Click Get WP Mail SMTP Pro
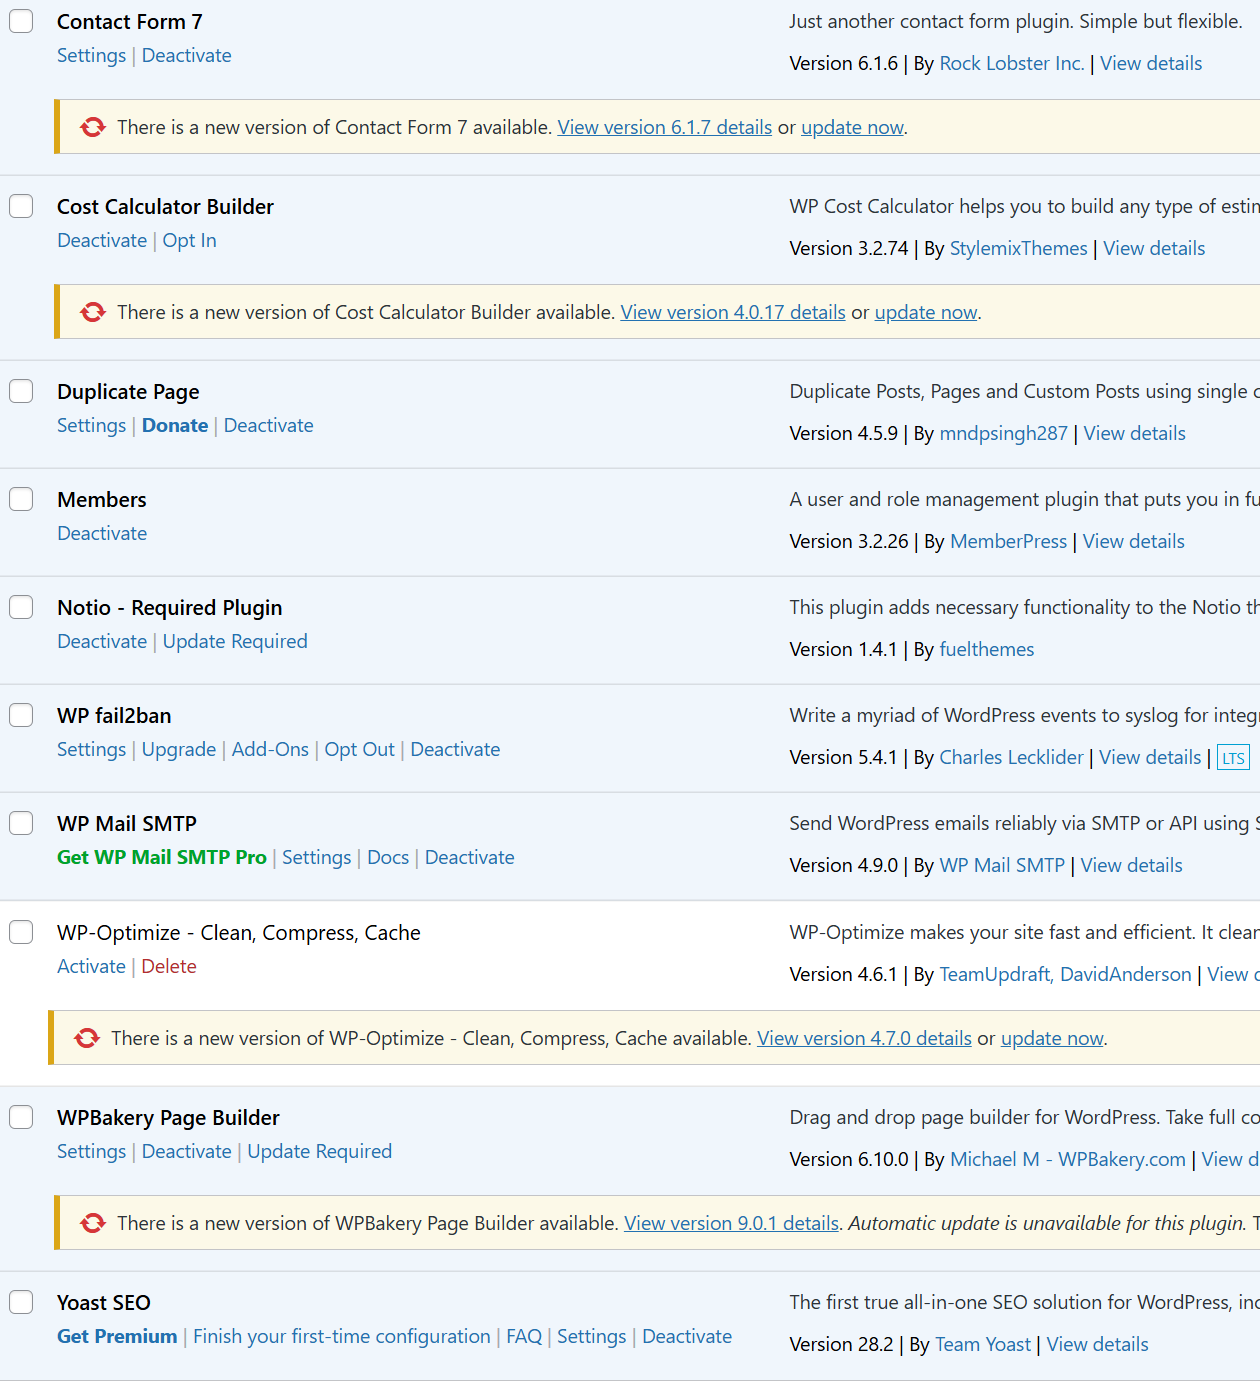The height and width of the screenshot is (1390, 1260). (162, 857)
